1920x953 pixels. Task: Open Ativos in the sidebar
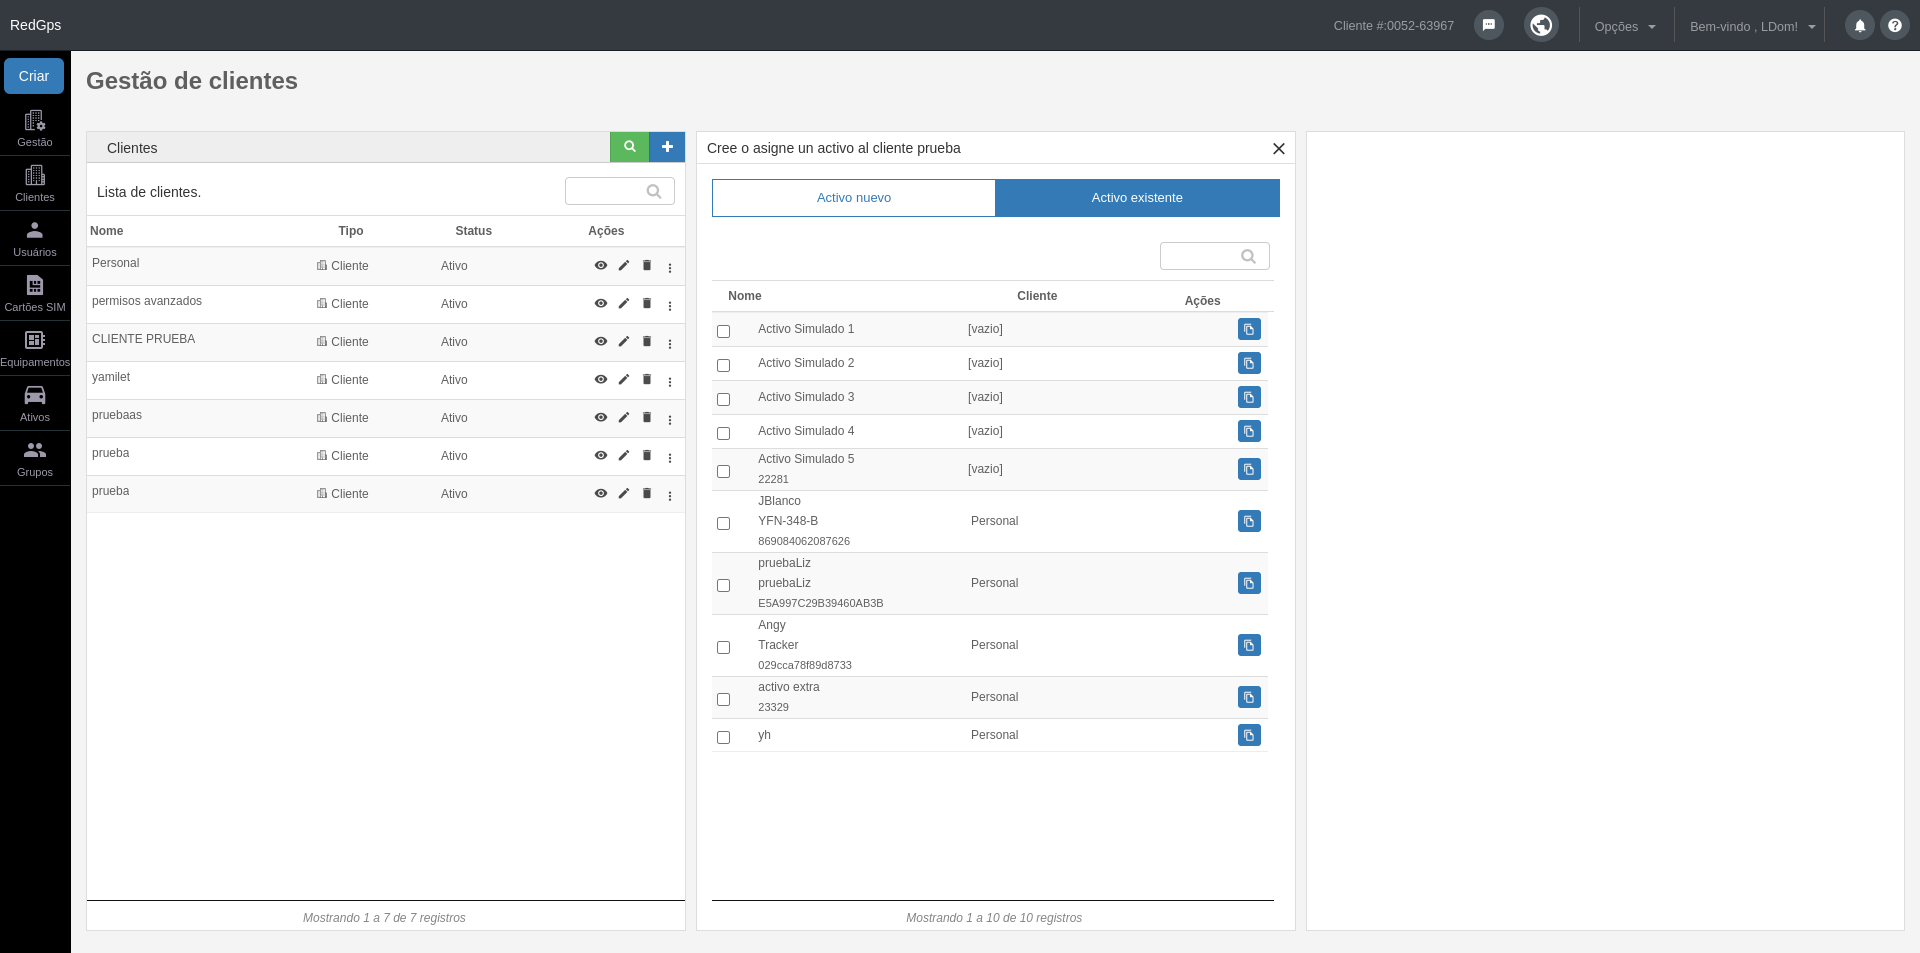[x=35, y=403]
